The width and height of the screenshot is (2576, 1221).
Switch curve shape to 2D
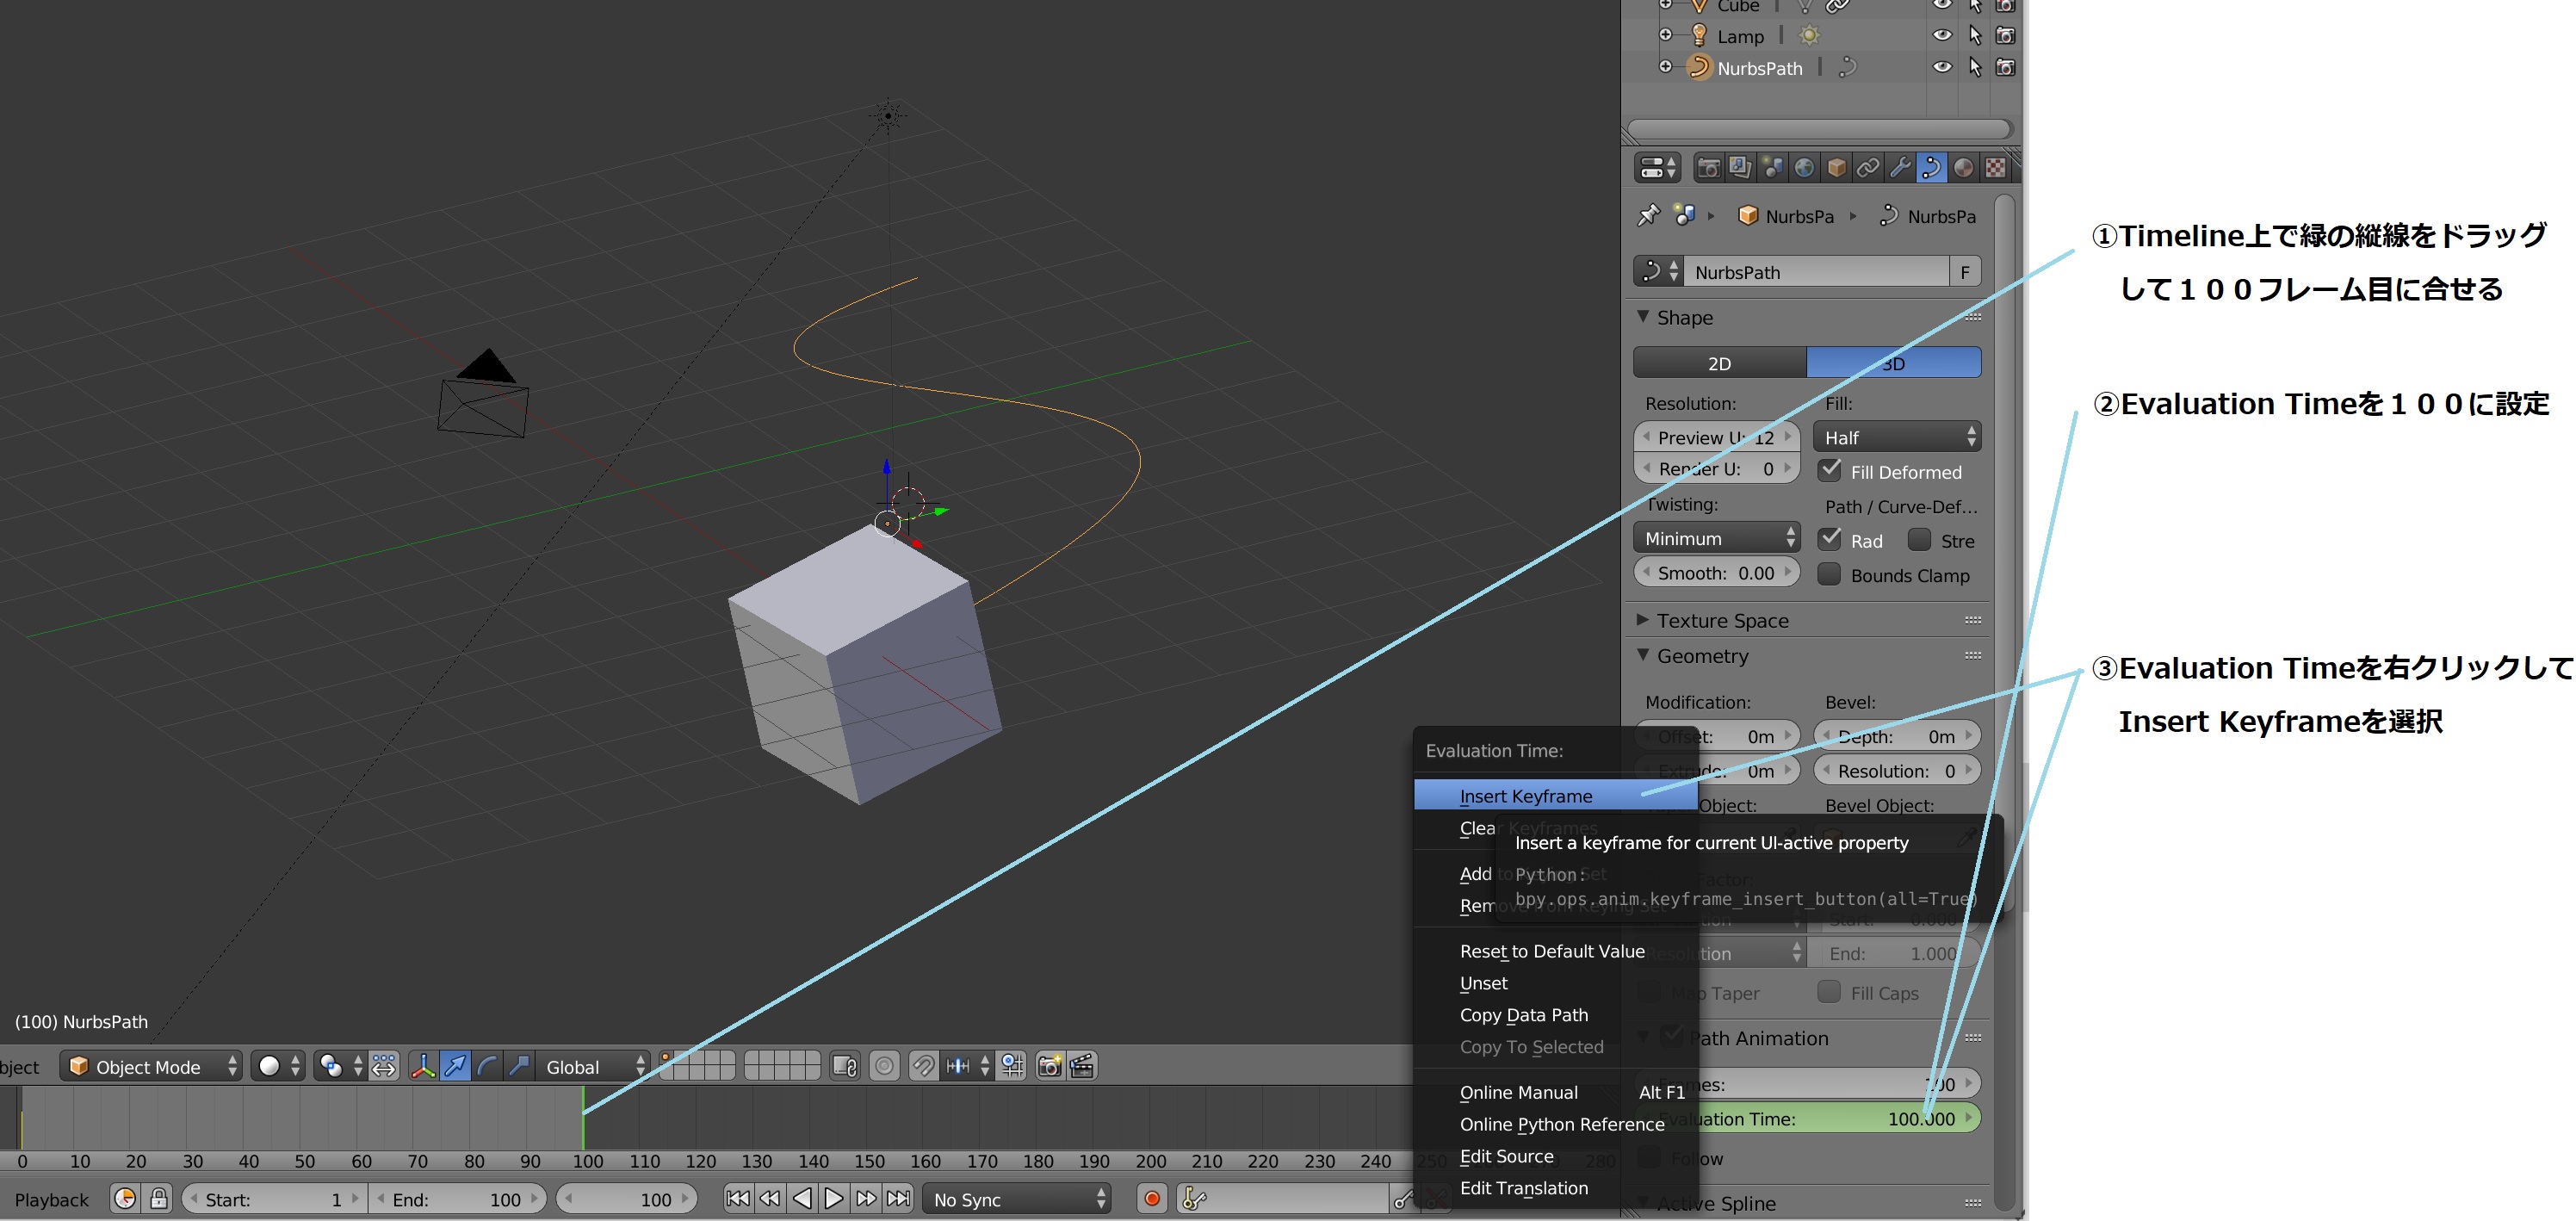[x=1720, y=363]
